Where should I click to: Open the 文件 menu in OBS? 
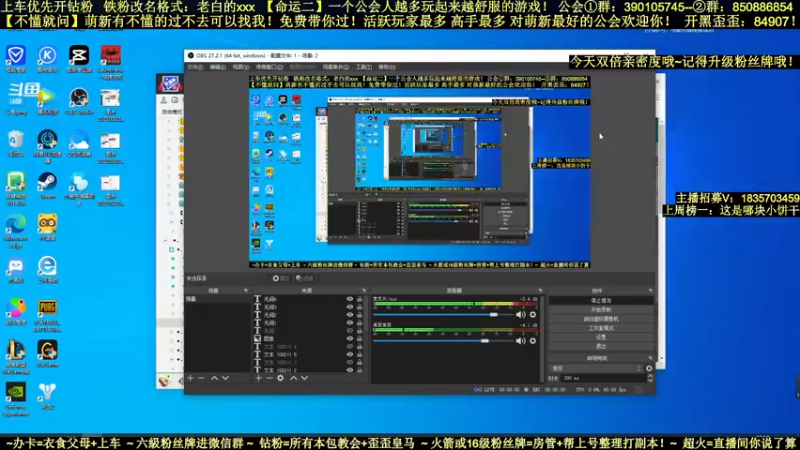click(195, 67)
